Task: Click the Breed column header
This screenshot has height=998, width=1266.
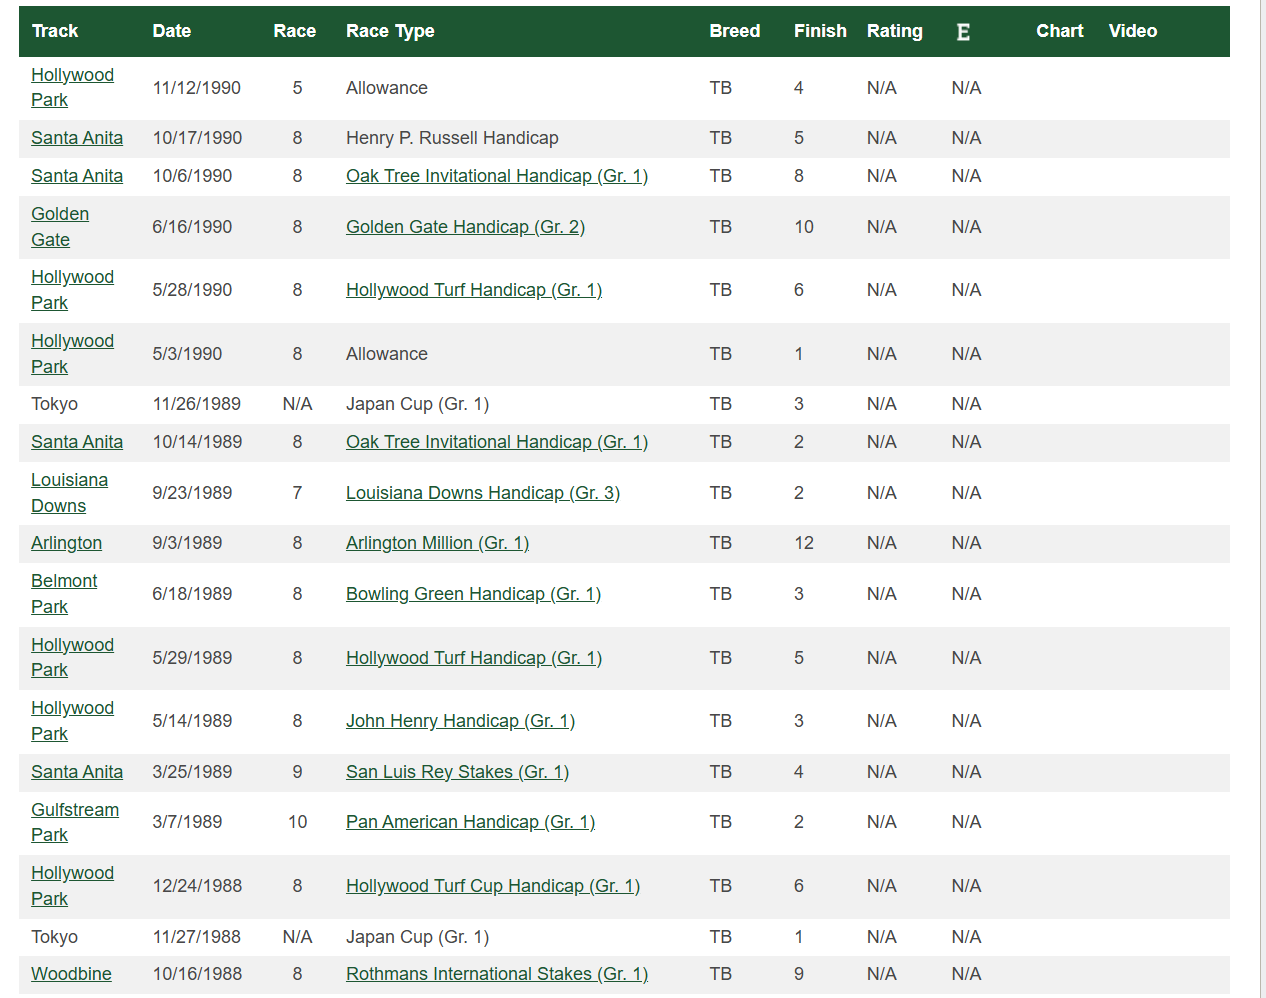Action: pyautogui.click(x=734, y=31)
